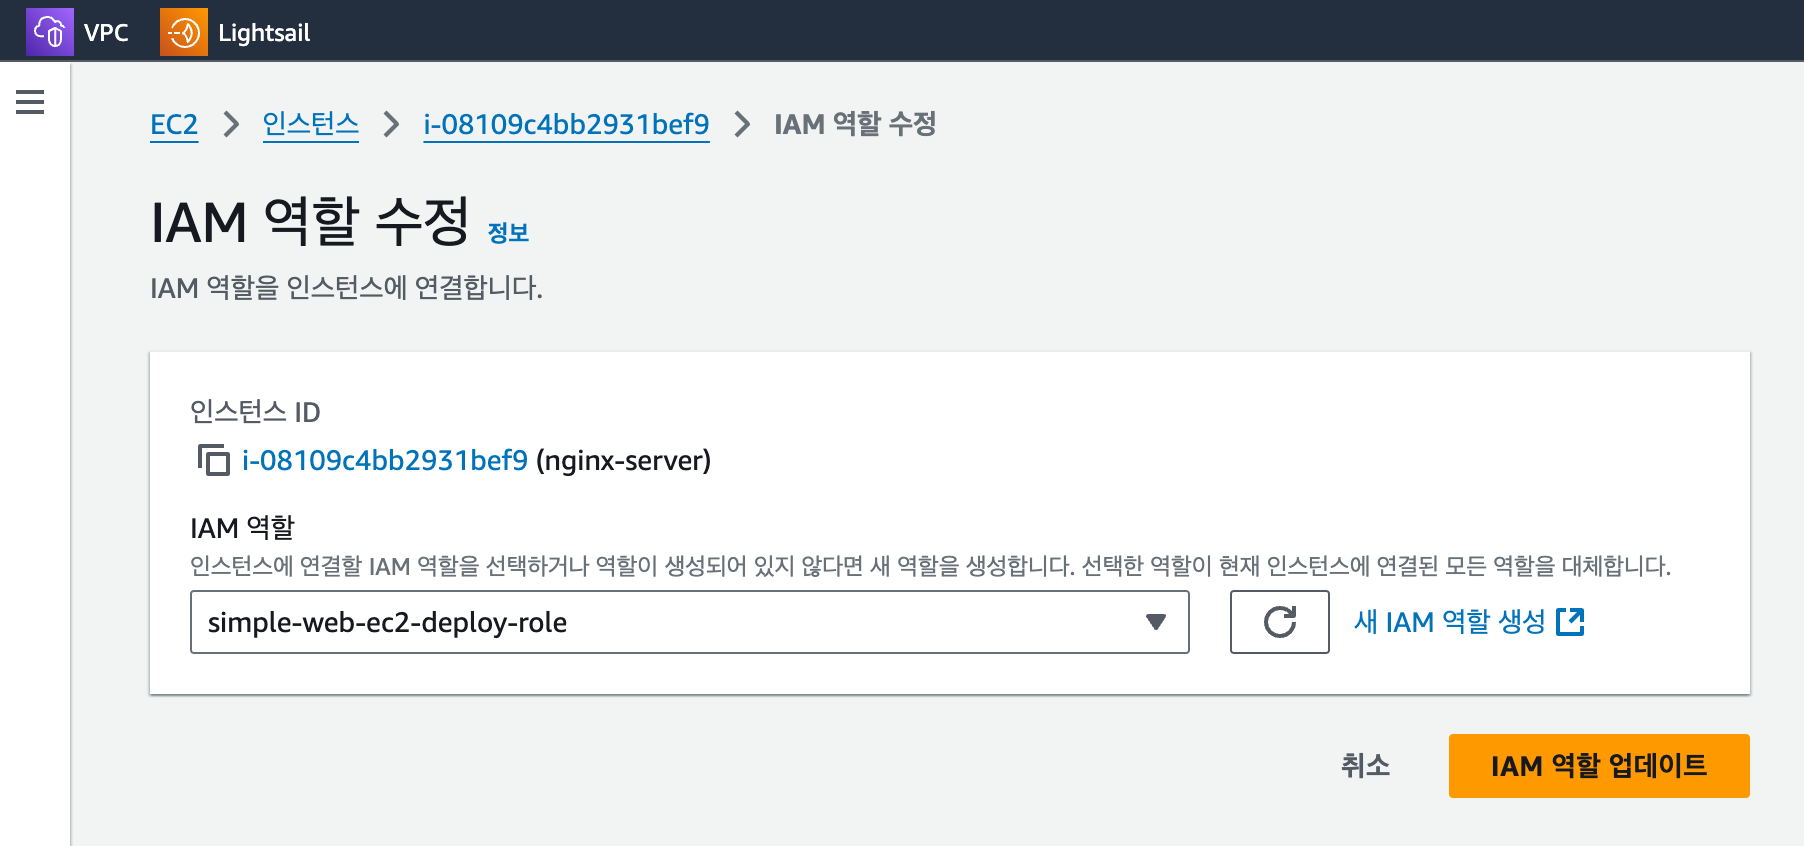The height and width of the screenshot is (846, 1804).
Task: Click the IAM 역할 수정 breadcrumb text
Action: [855, 125]
